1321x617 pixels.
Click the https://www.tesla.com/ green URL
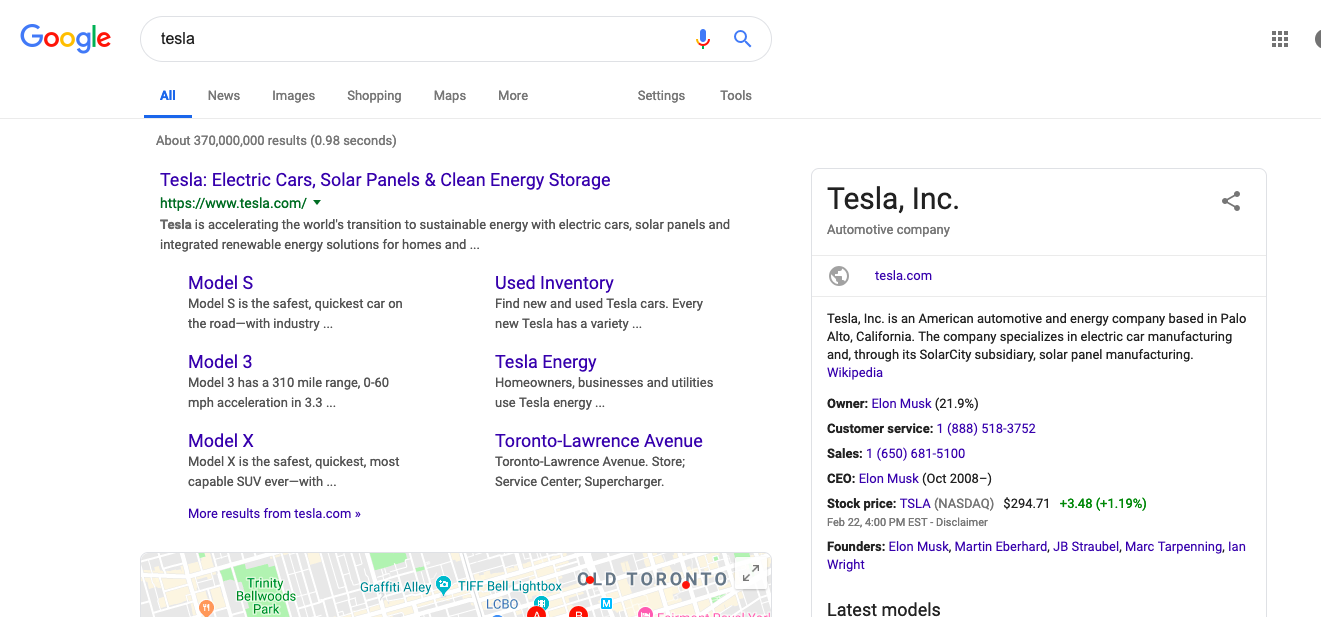[x=233, y=203]
